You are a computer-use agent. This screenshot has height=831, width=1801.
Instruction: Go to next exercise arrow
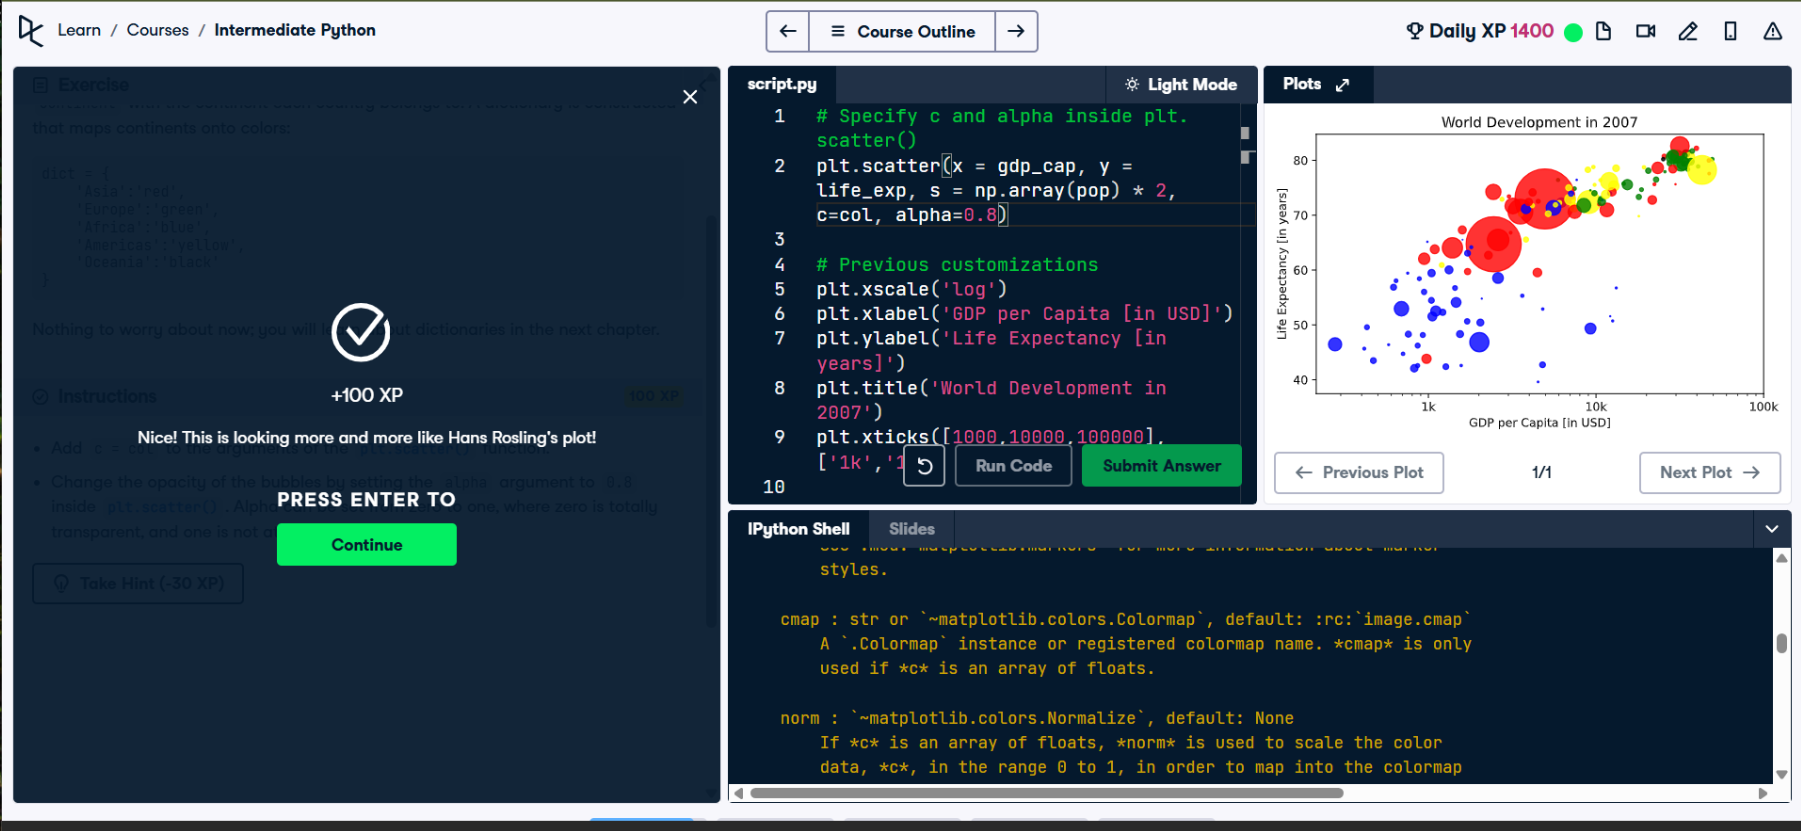[x=1016, y=31]
